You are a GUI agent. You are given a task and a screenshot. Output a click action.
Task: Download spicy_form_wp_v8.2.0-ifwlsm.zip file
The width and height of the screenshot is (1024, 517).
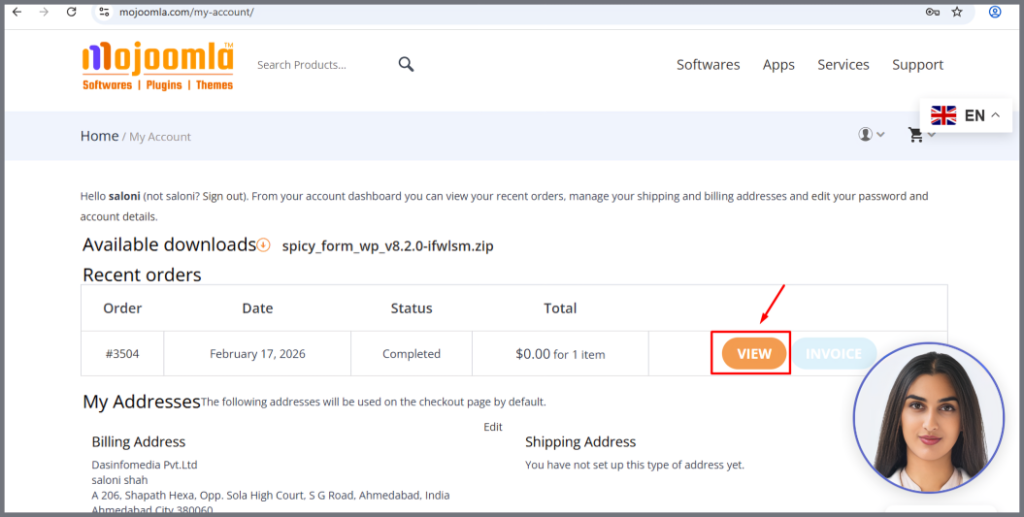(387, 246)
